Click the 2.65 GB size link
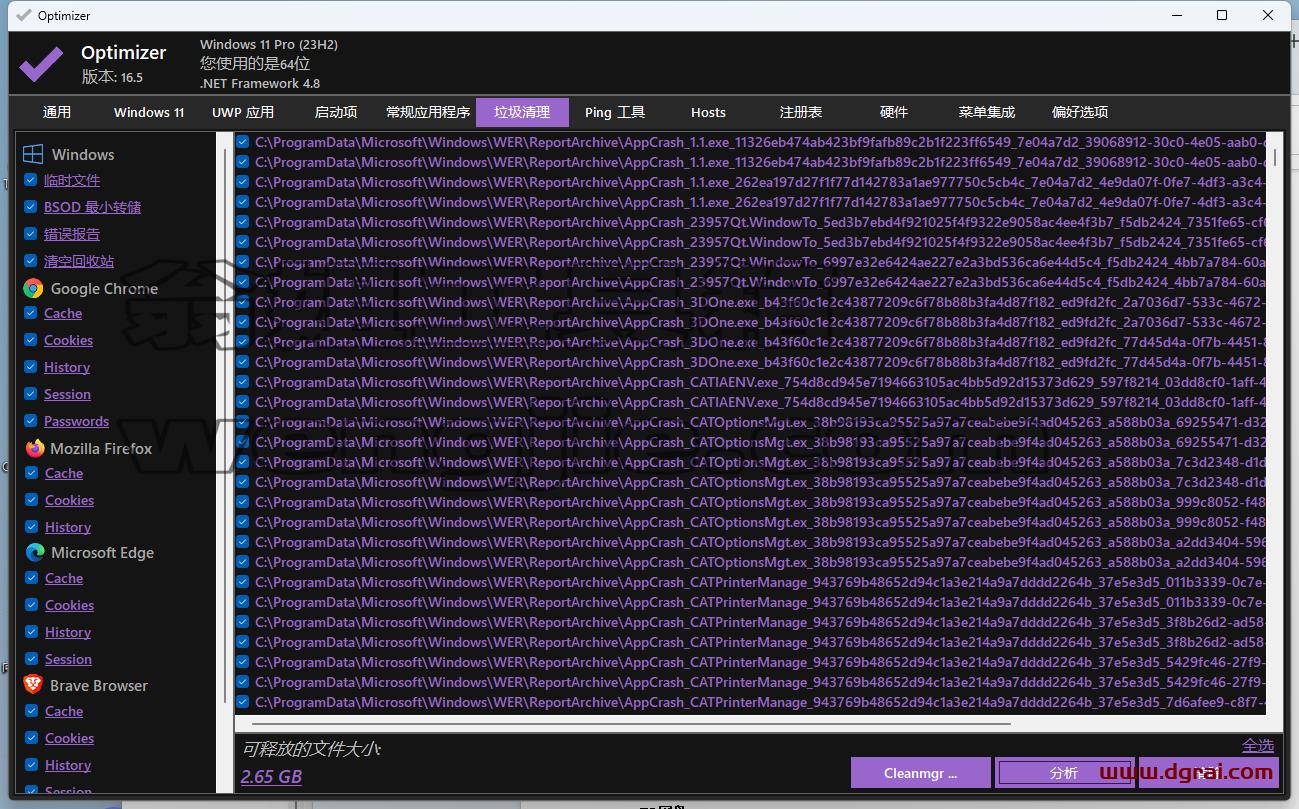The width and height of the screenshot is (1299, 809). 271,777
